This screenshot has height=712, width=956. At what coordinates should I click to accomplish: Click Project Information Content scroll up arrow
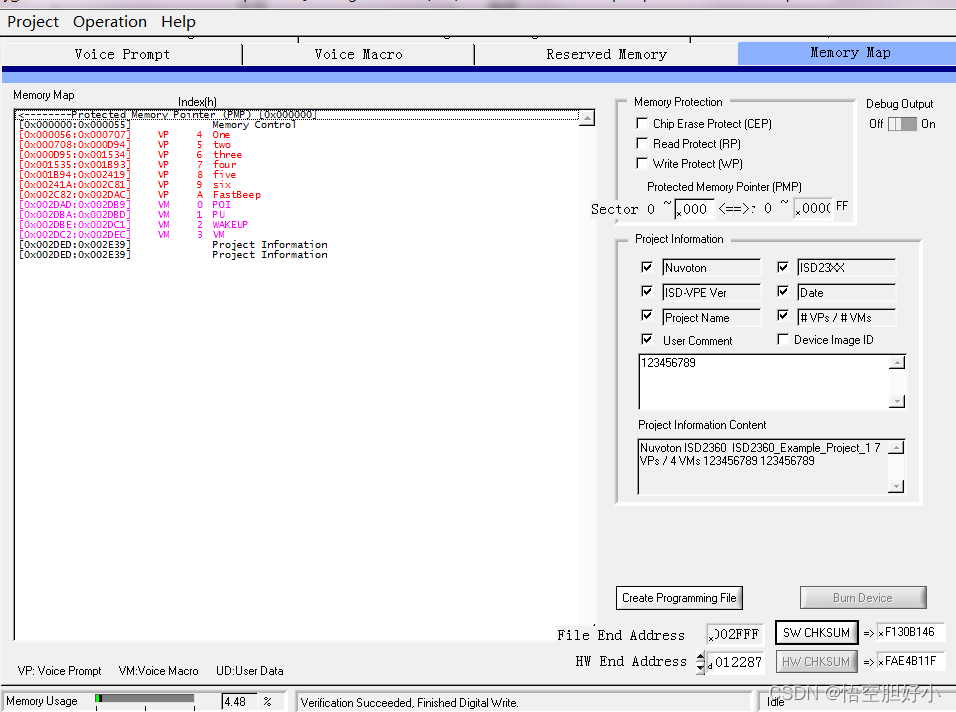896,447
